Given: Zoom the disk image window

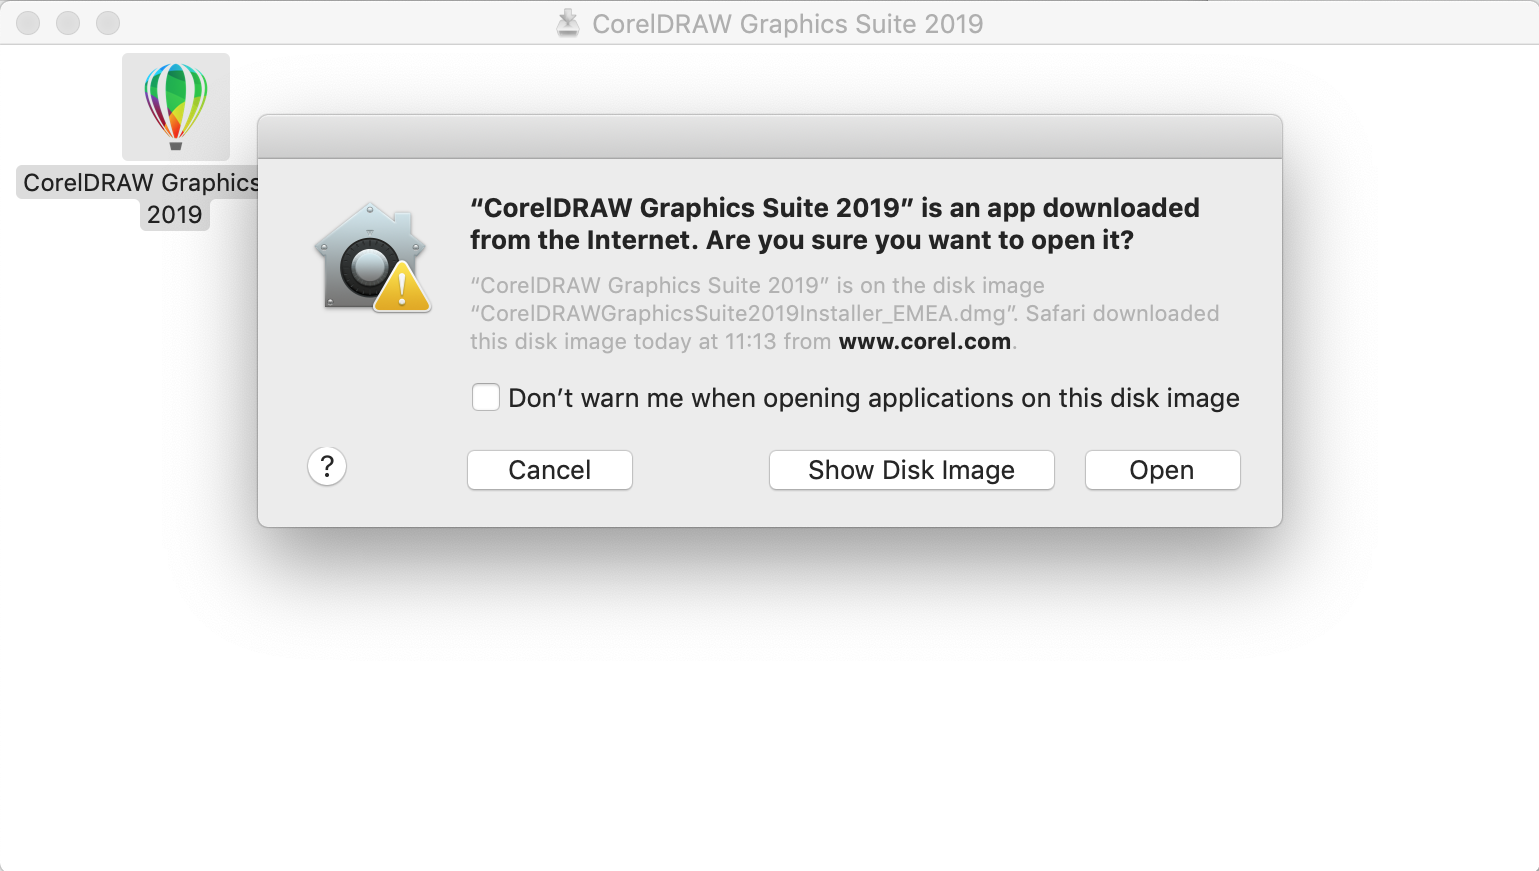Looking at the screenshot, I should point(108,22).
